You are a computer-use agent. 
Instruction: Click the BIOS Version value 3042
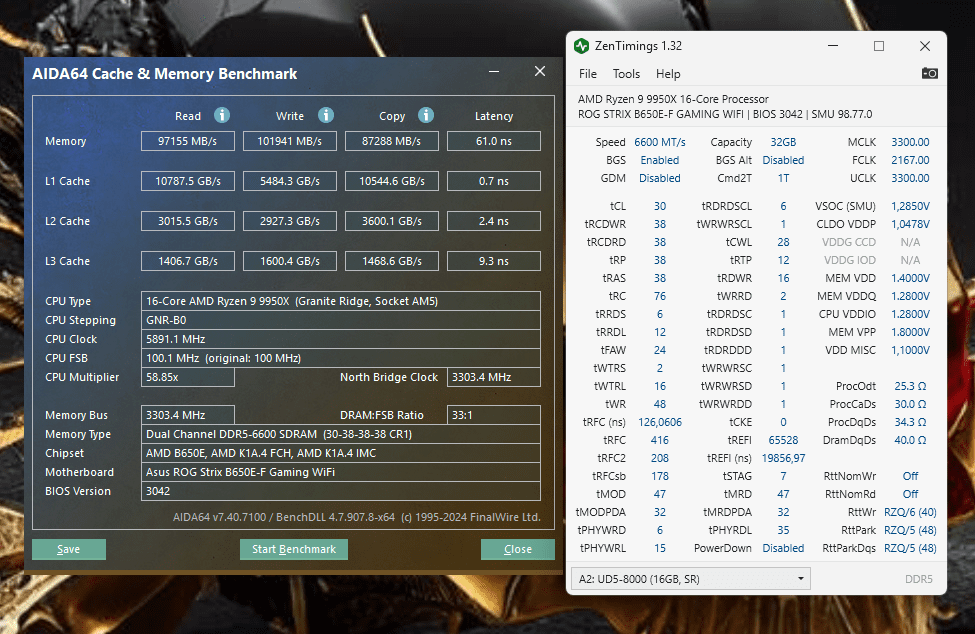[341, 491]
